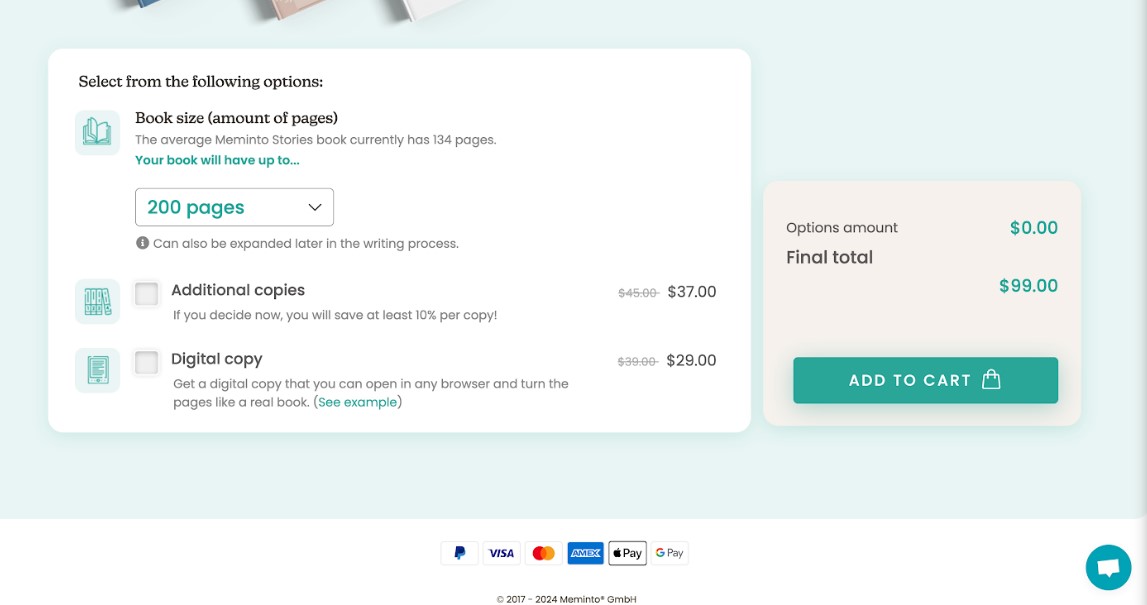Click the Amex payment icon
This screenshot has width=1147, height=605.
585,553
